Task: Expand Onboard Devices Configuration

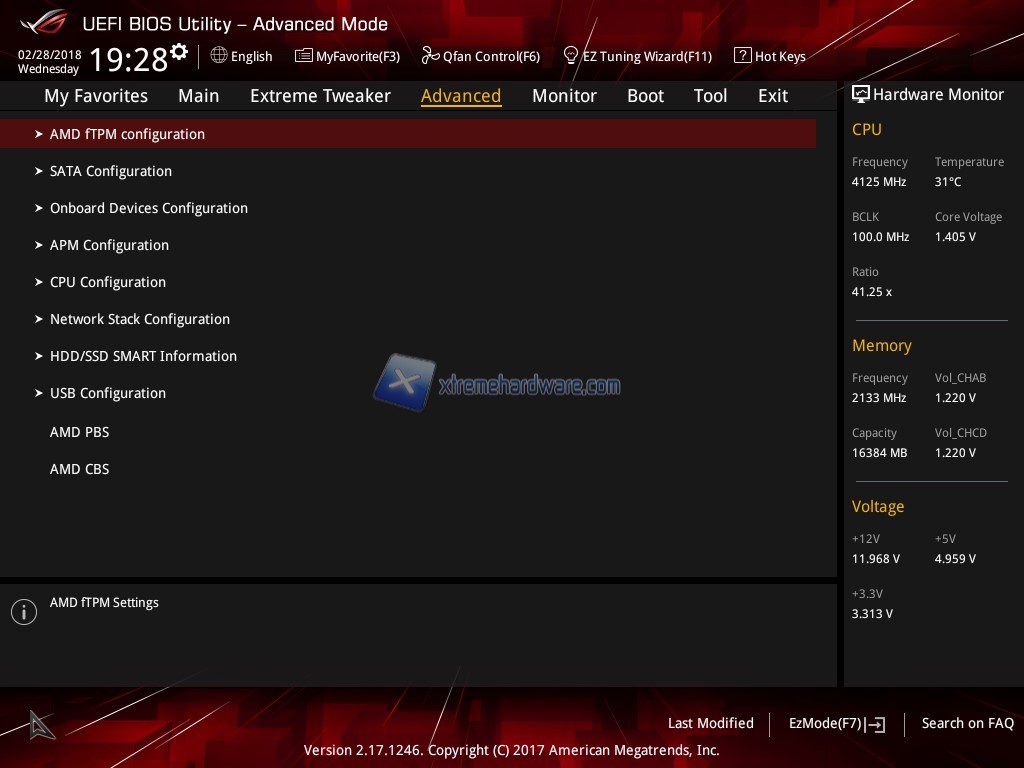Action: point(148,208)
